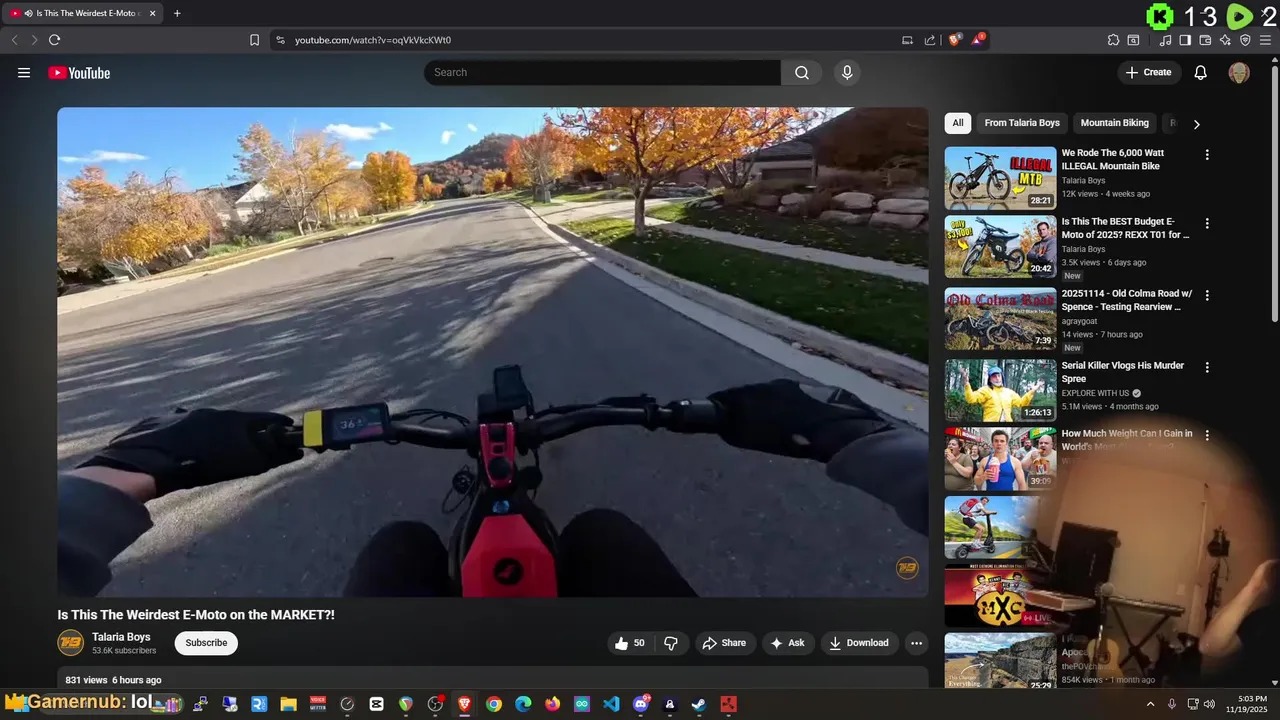The width and height of the screenshot is (1280, 720).
Task: Open the ILLEGAL MTB video thumbnail
Action: pos(1000,178)
